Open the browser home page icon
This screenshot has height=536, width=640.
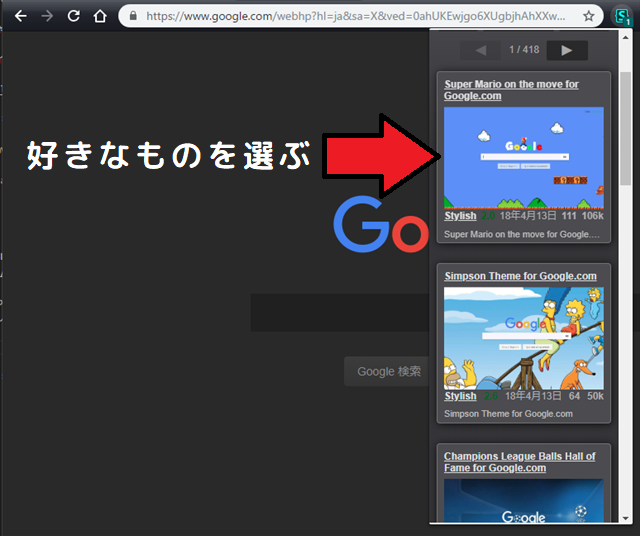[100, 16]
